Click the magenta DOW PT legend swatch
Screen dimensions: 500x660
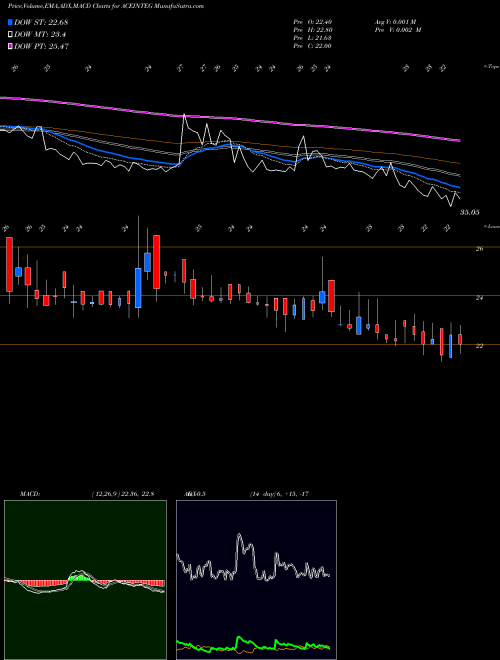(x=10, y=46)
